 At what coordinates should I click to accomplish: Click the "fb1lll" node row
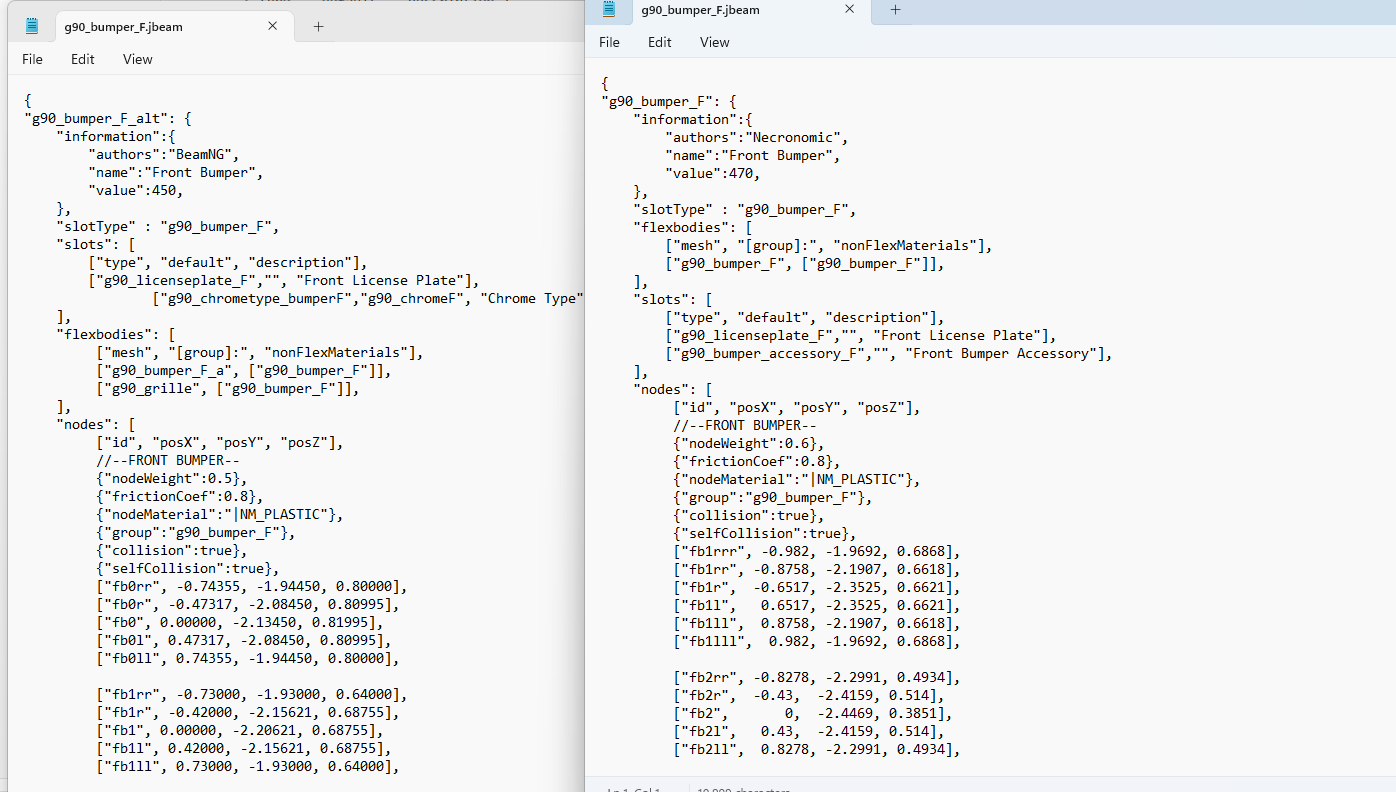point(817,641)
